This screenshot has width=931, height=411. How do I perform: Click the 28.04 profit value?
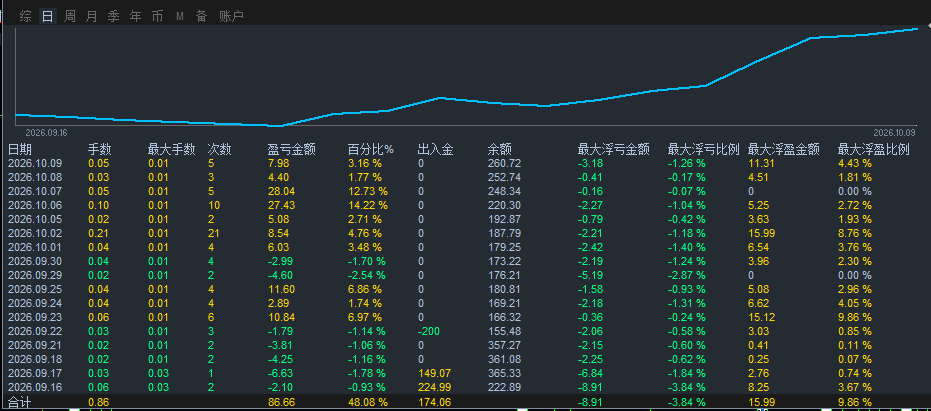pyautogui.click(x=281, y=191)
